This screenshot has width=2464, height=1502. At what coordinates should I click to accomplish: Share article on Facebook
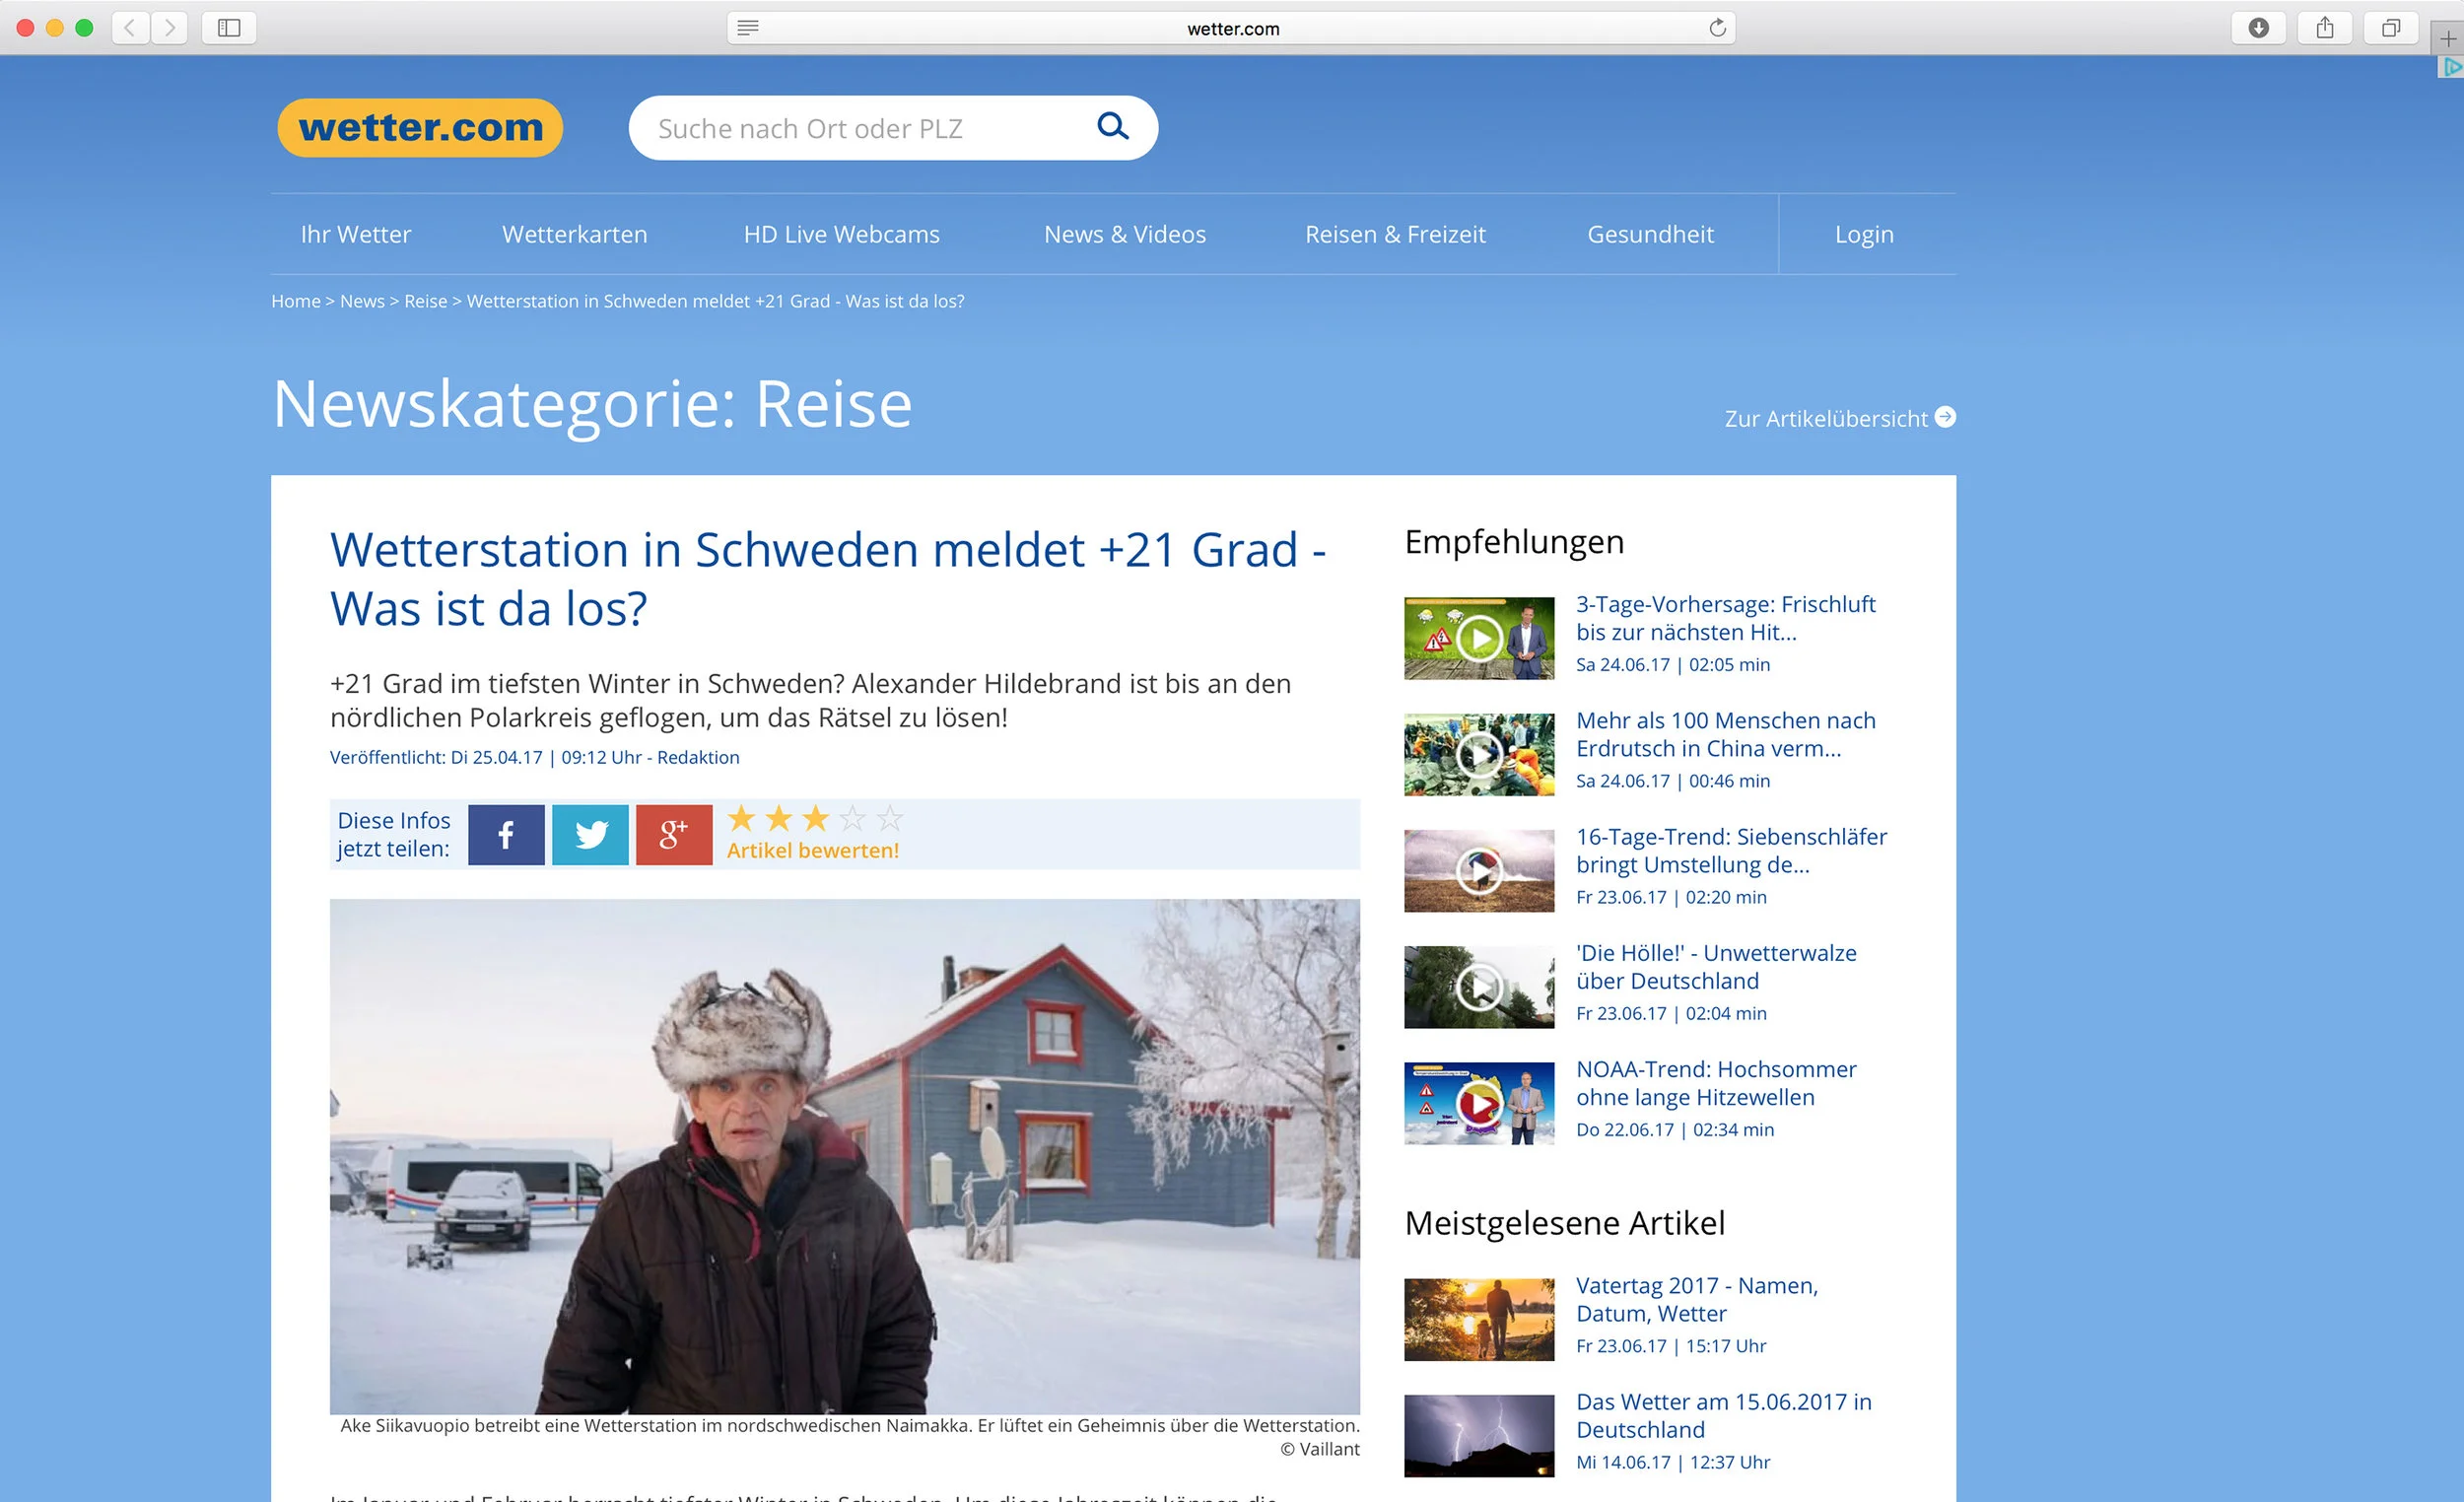(x=506, y=834)
